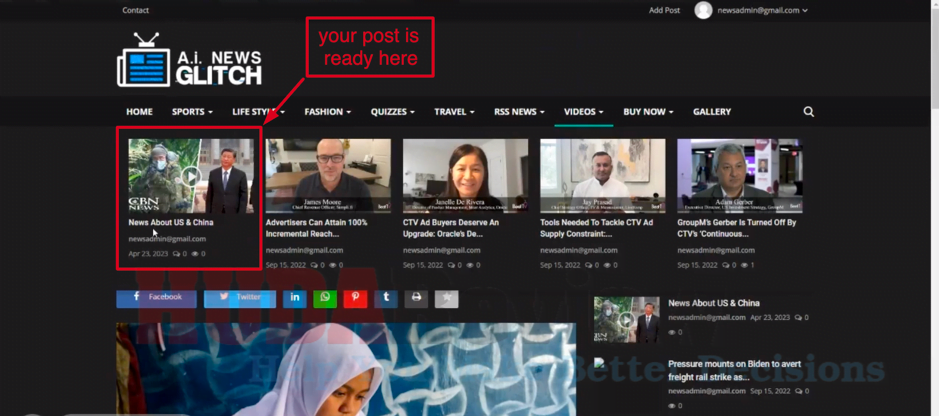Click the main article featured image

click(x=346, y=369)
